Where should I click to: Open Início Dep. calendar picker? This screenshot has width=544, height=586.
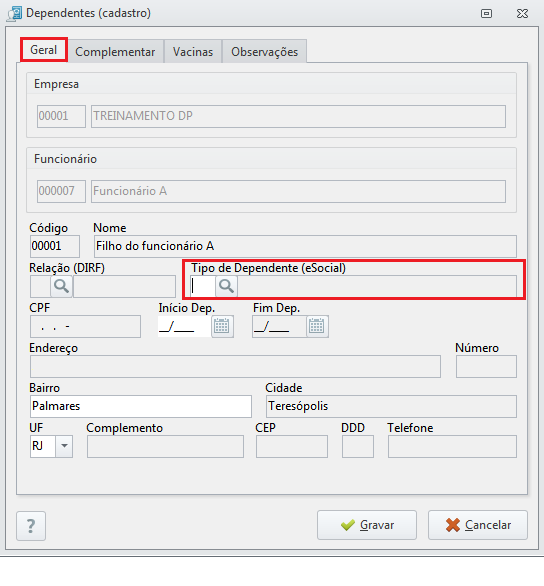coord(222,326)
